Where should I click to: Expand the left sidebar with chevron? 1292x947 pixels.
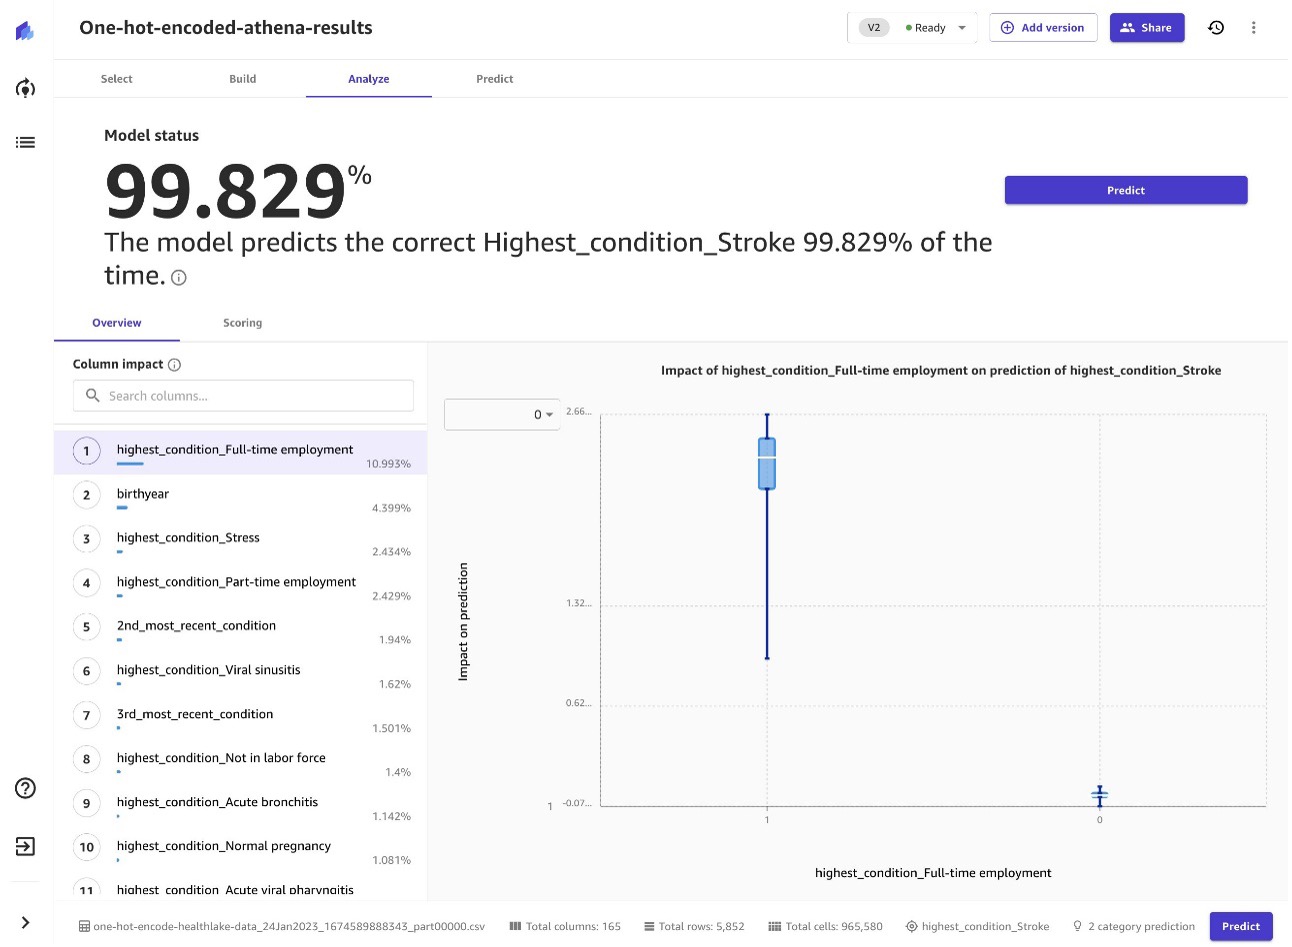pyautogui.click(x=25, y=922)
